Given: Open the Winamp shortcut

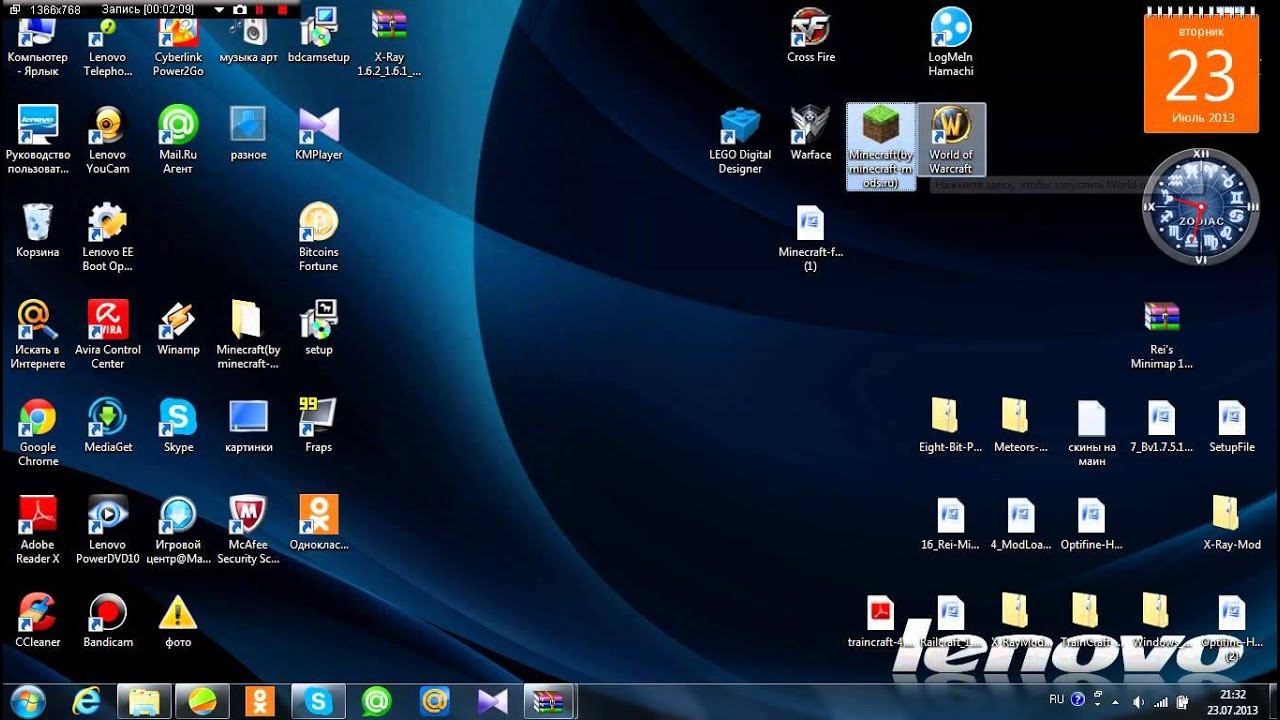Looking at the screenshot, I should (x=178, y=328).
